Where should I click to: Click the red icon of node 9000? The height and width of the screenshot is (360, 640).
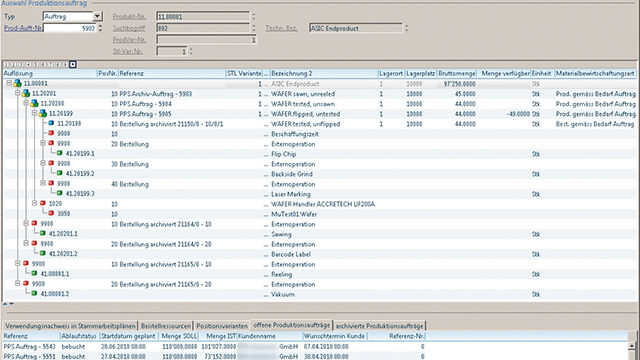point(51,133)
